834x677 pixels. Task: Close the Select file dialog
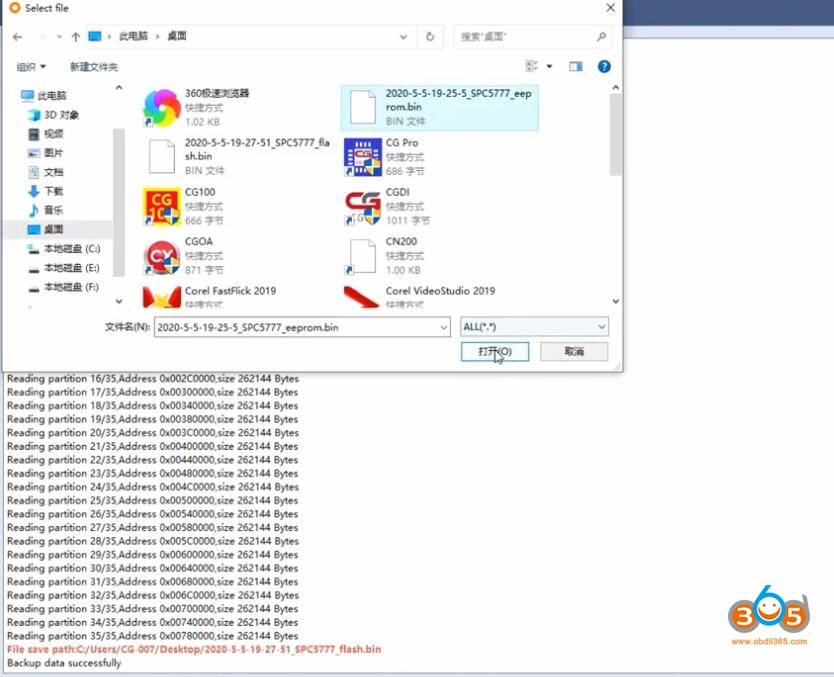610,8
